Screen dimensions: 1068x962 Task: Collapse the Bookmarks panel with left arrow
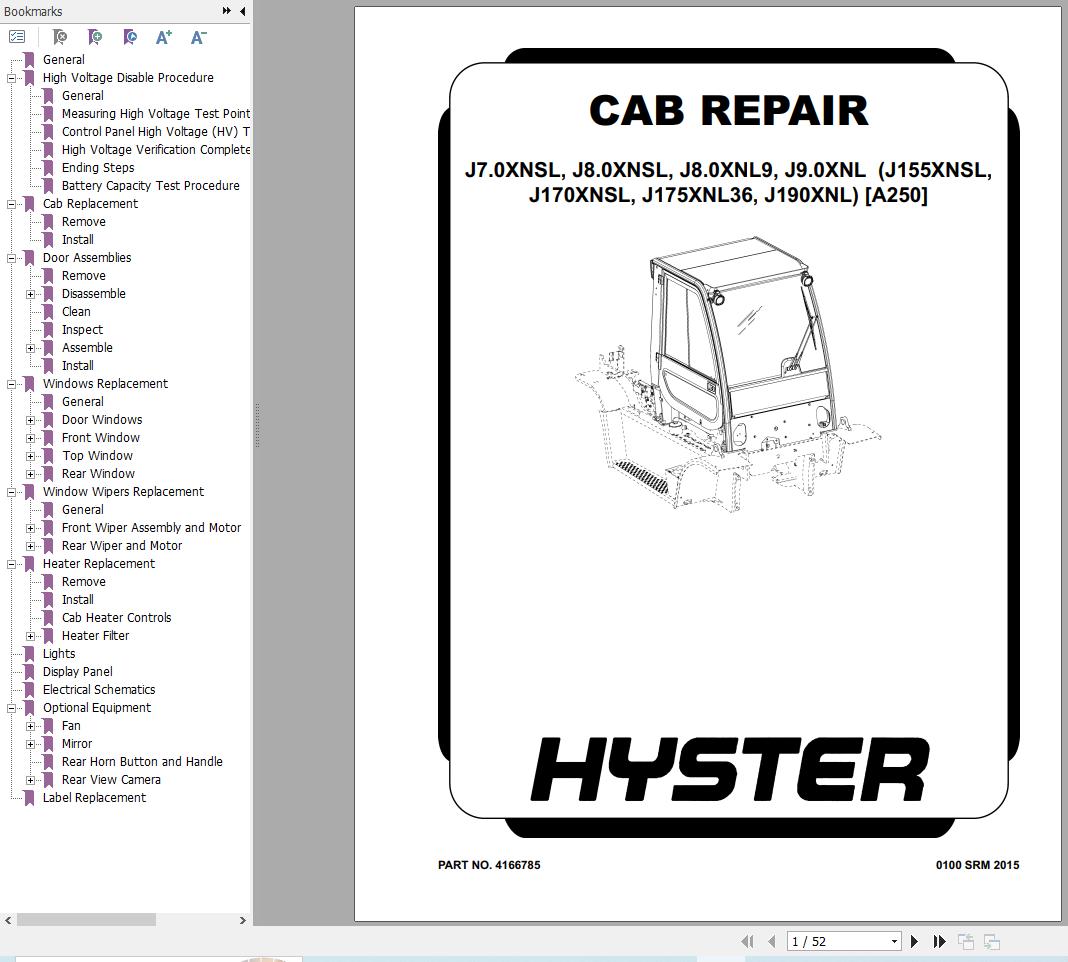tap(243, 11)
